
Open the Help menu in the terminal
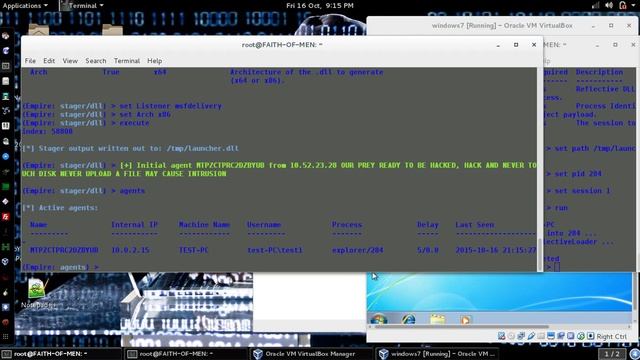pos(155,61)
